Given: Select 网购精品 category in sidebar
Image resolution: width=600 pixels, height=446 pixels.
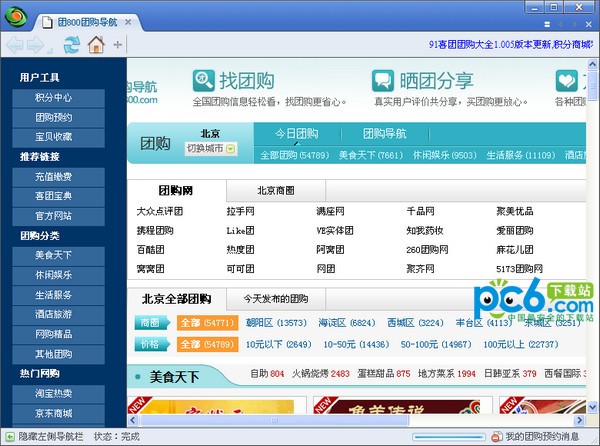Looking at the screenshot, I should (58, 335).
